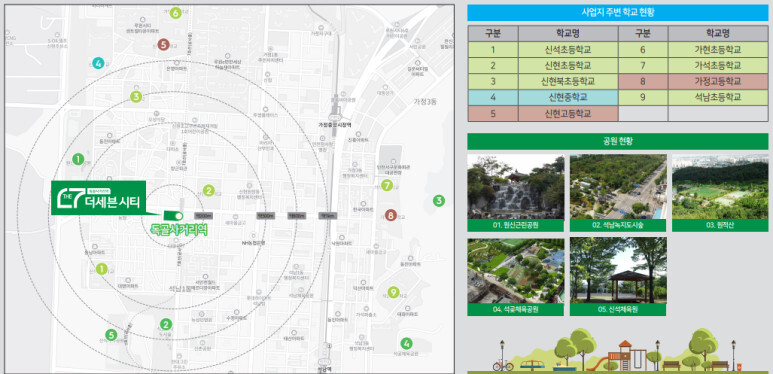This screenshot has width=773, height=374.
Task: Open the 05 pavilion park photo
Action: pyautogui.click(x=618, y=271)
